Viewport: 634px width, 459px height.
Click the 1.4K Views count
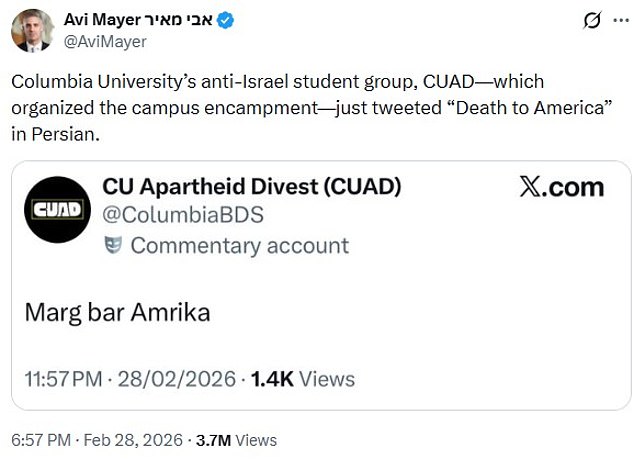(x=302, y=379)
